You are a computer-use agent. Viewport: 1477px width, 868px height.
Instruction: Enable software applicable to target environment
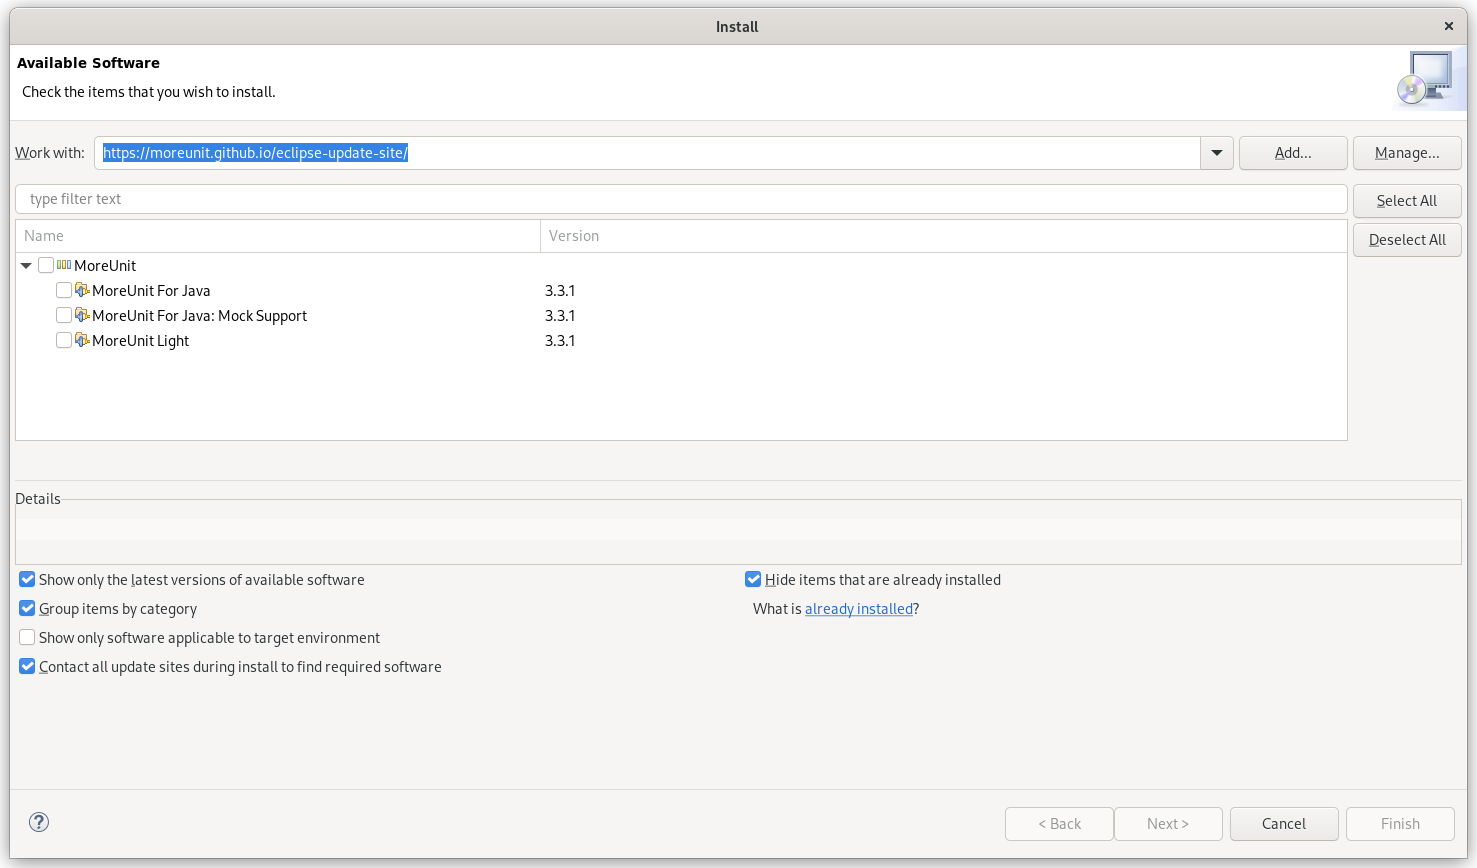point(28,637)
